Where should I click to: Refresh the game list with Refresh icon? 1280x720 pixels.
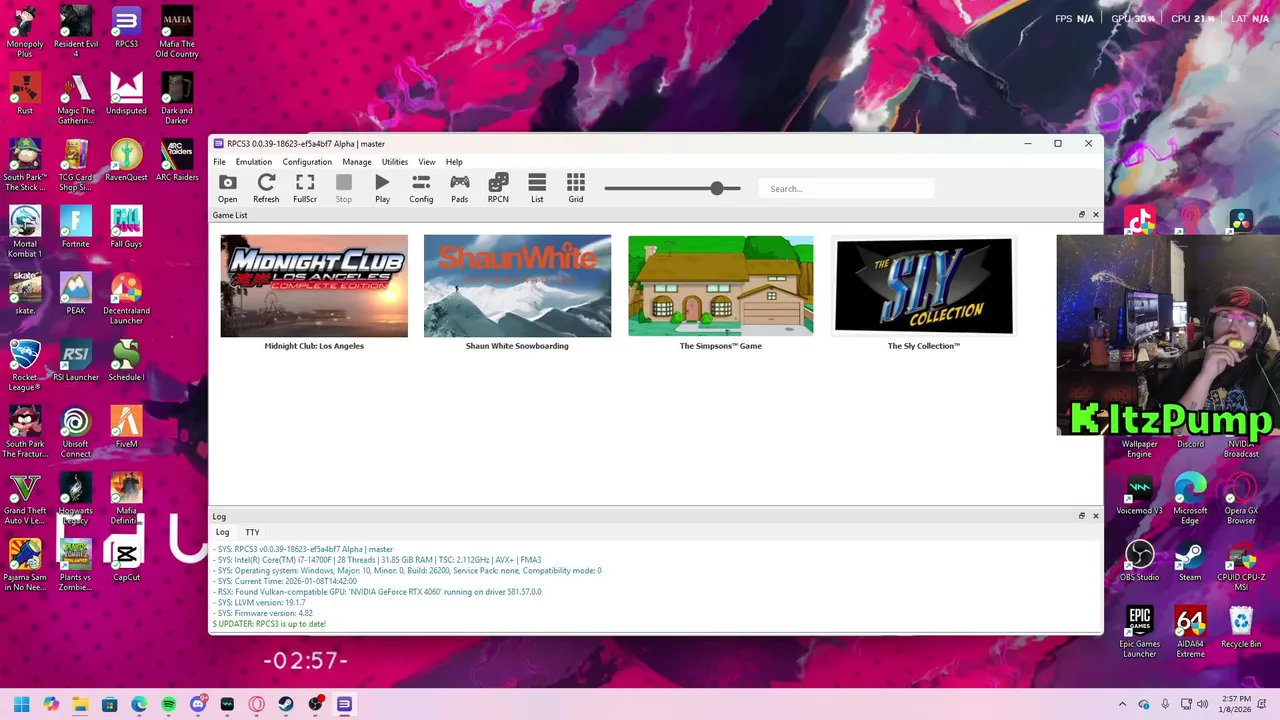coord(266,187)
